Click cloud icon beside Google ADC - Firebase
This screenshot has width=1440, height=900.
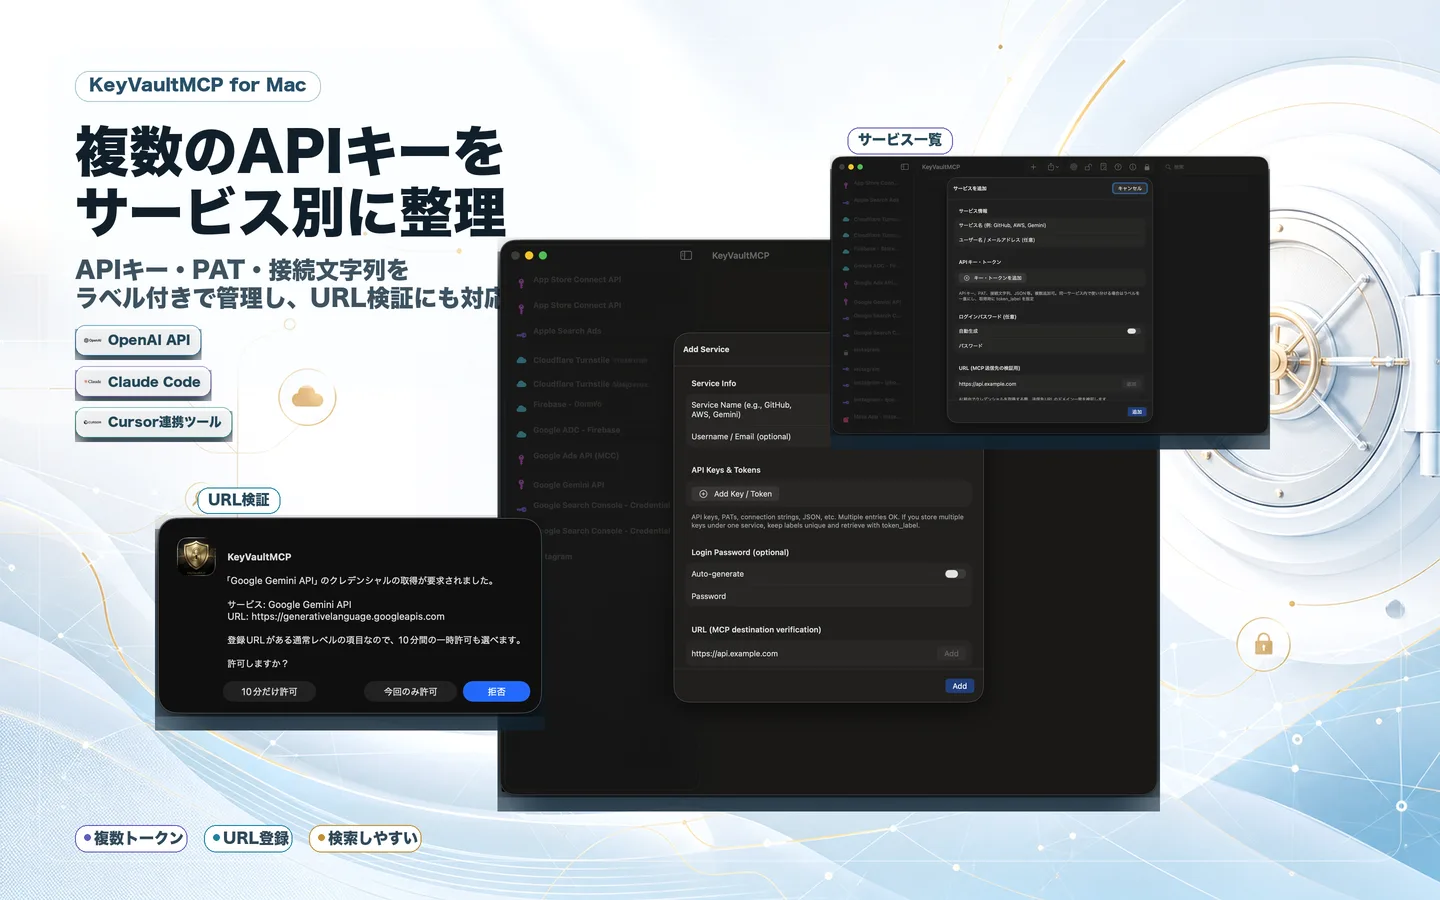(521, 433)
